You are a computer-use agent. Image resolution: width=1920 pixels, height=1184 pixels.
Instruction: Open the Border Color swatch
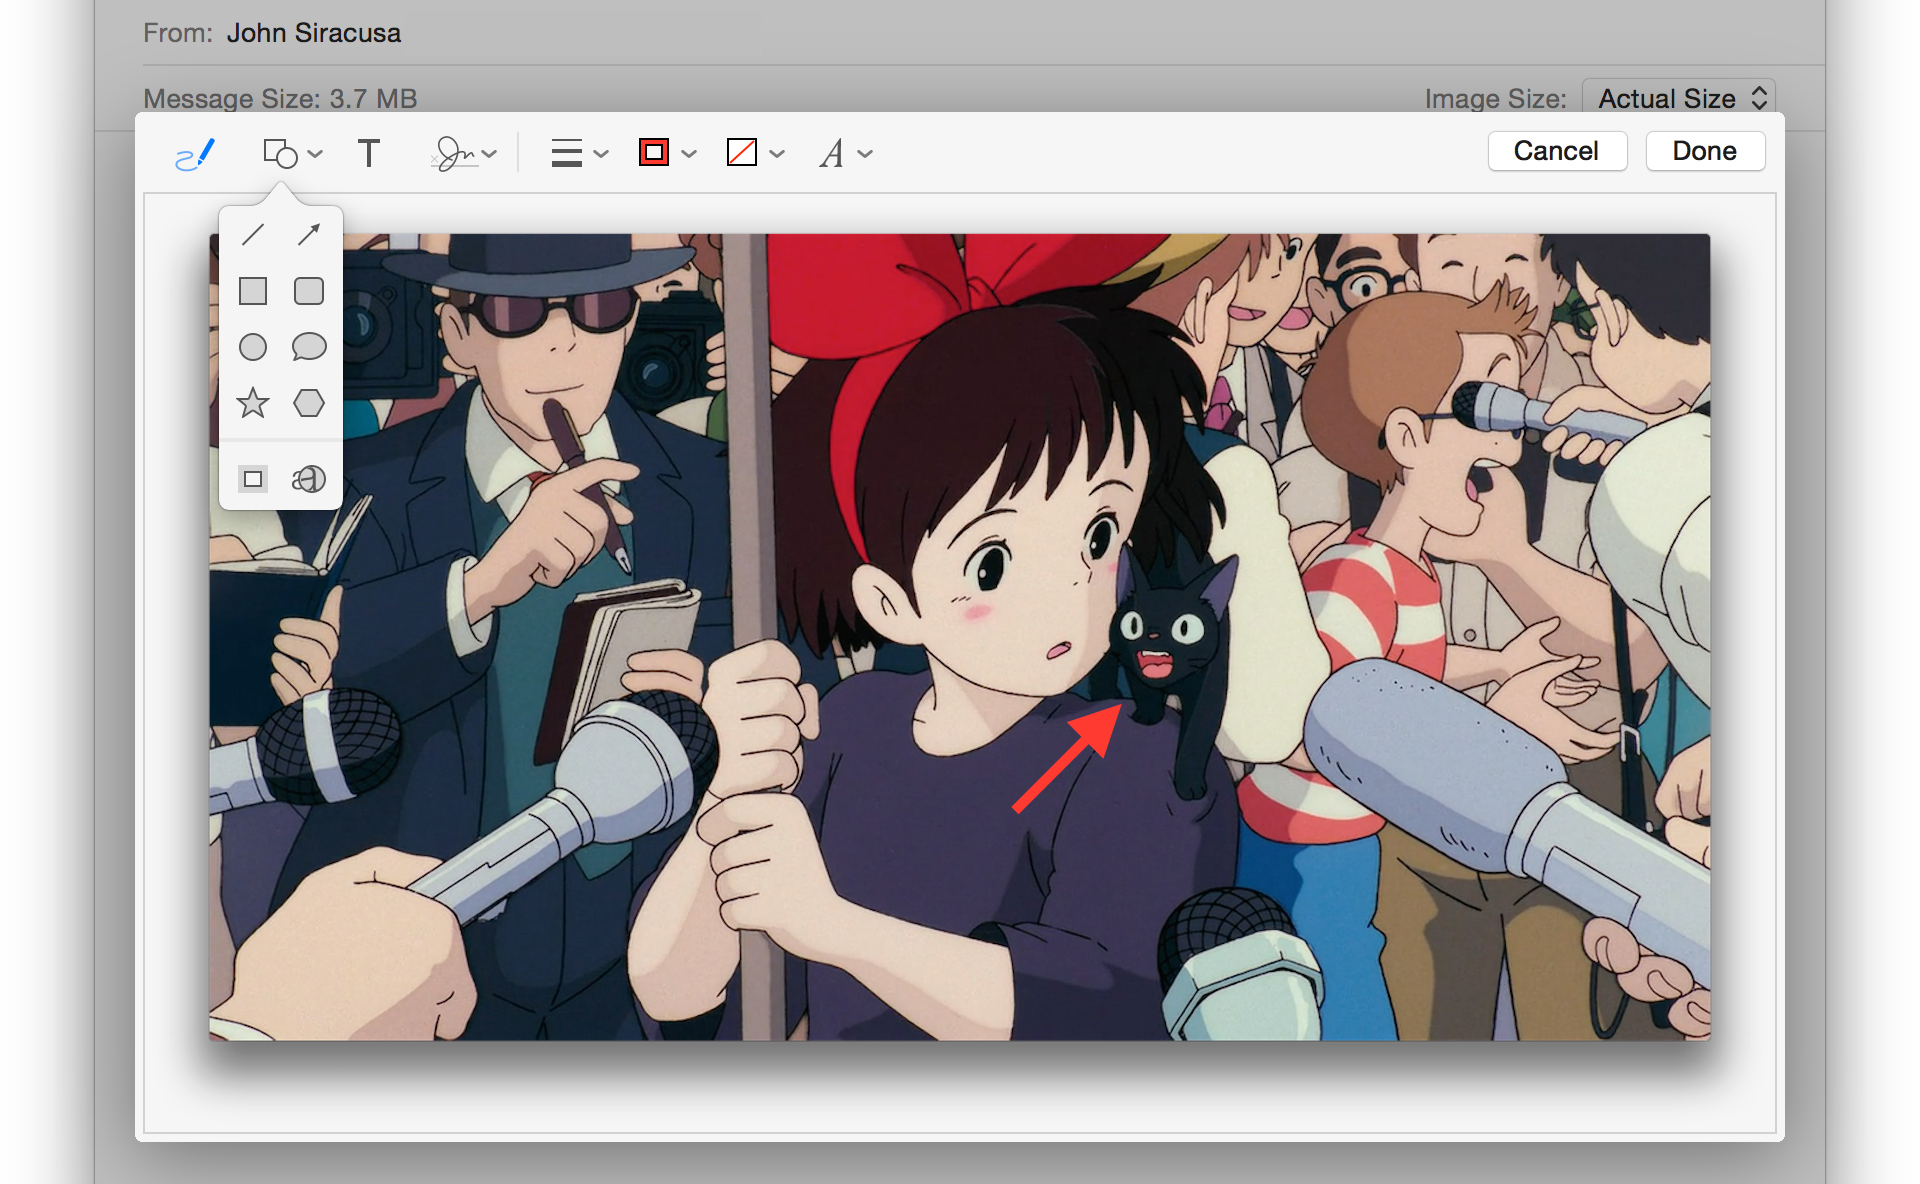[654, 152]
